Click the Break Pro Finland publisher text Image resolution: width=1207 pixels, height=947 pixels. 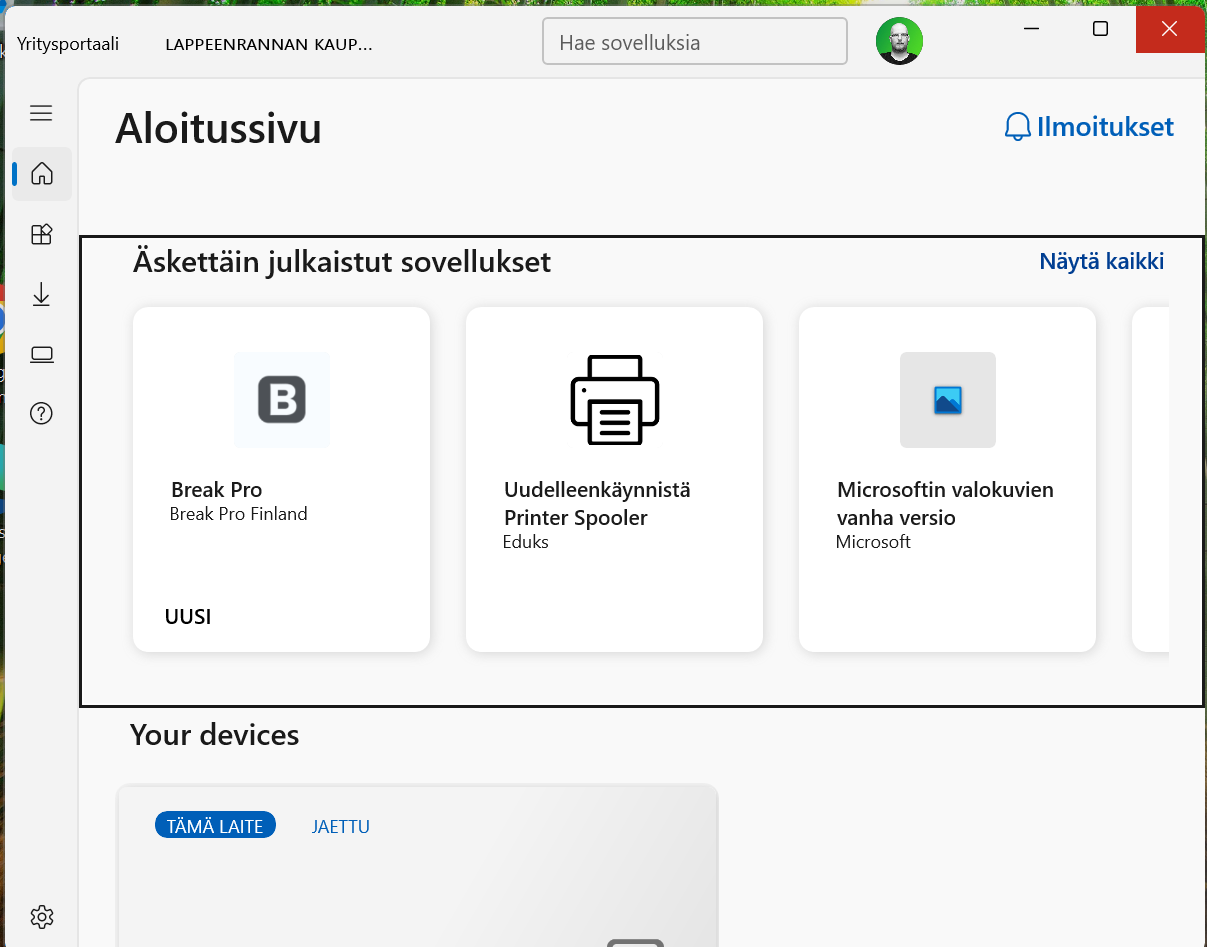[239, 514]
